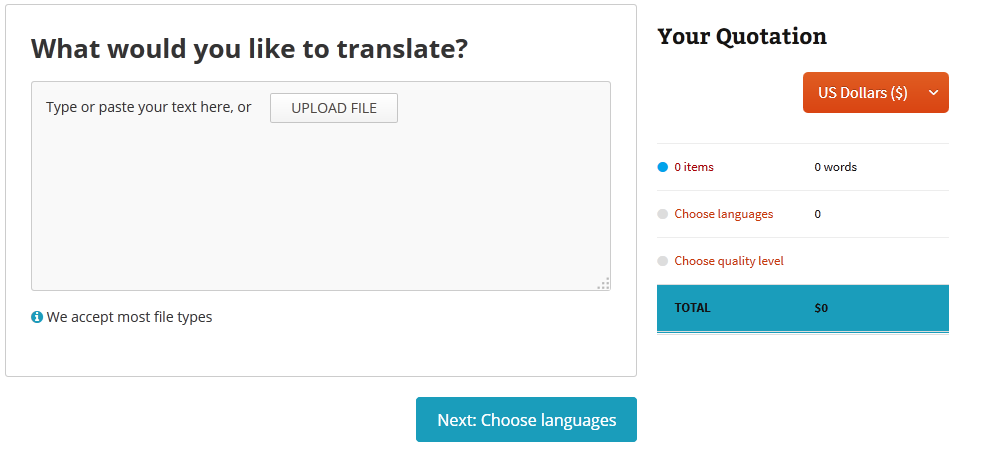Click the TOTAL label in quotation summary
983x457 pixels.
coord(692,308)
